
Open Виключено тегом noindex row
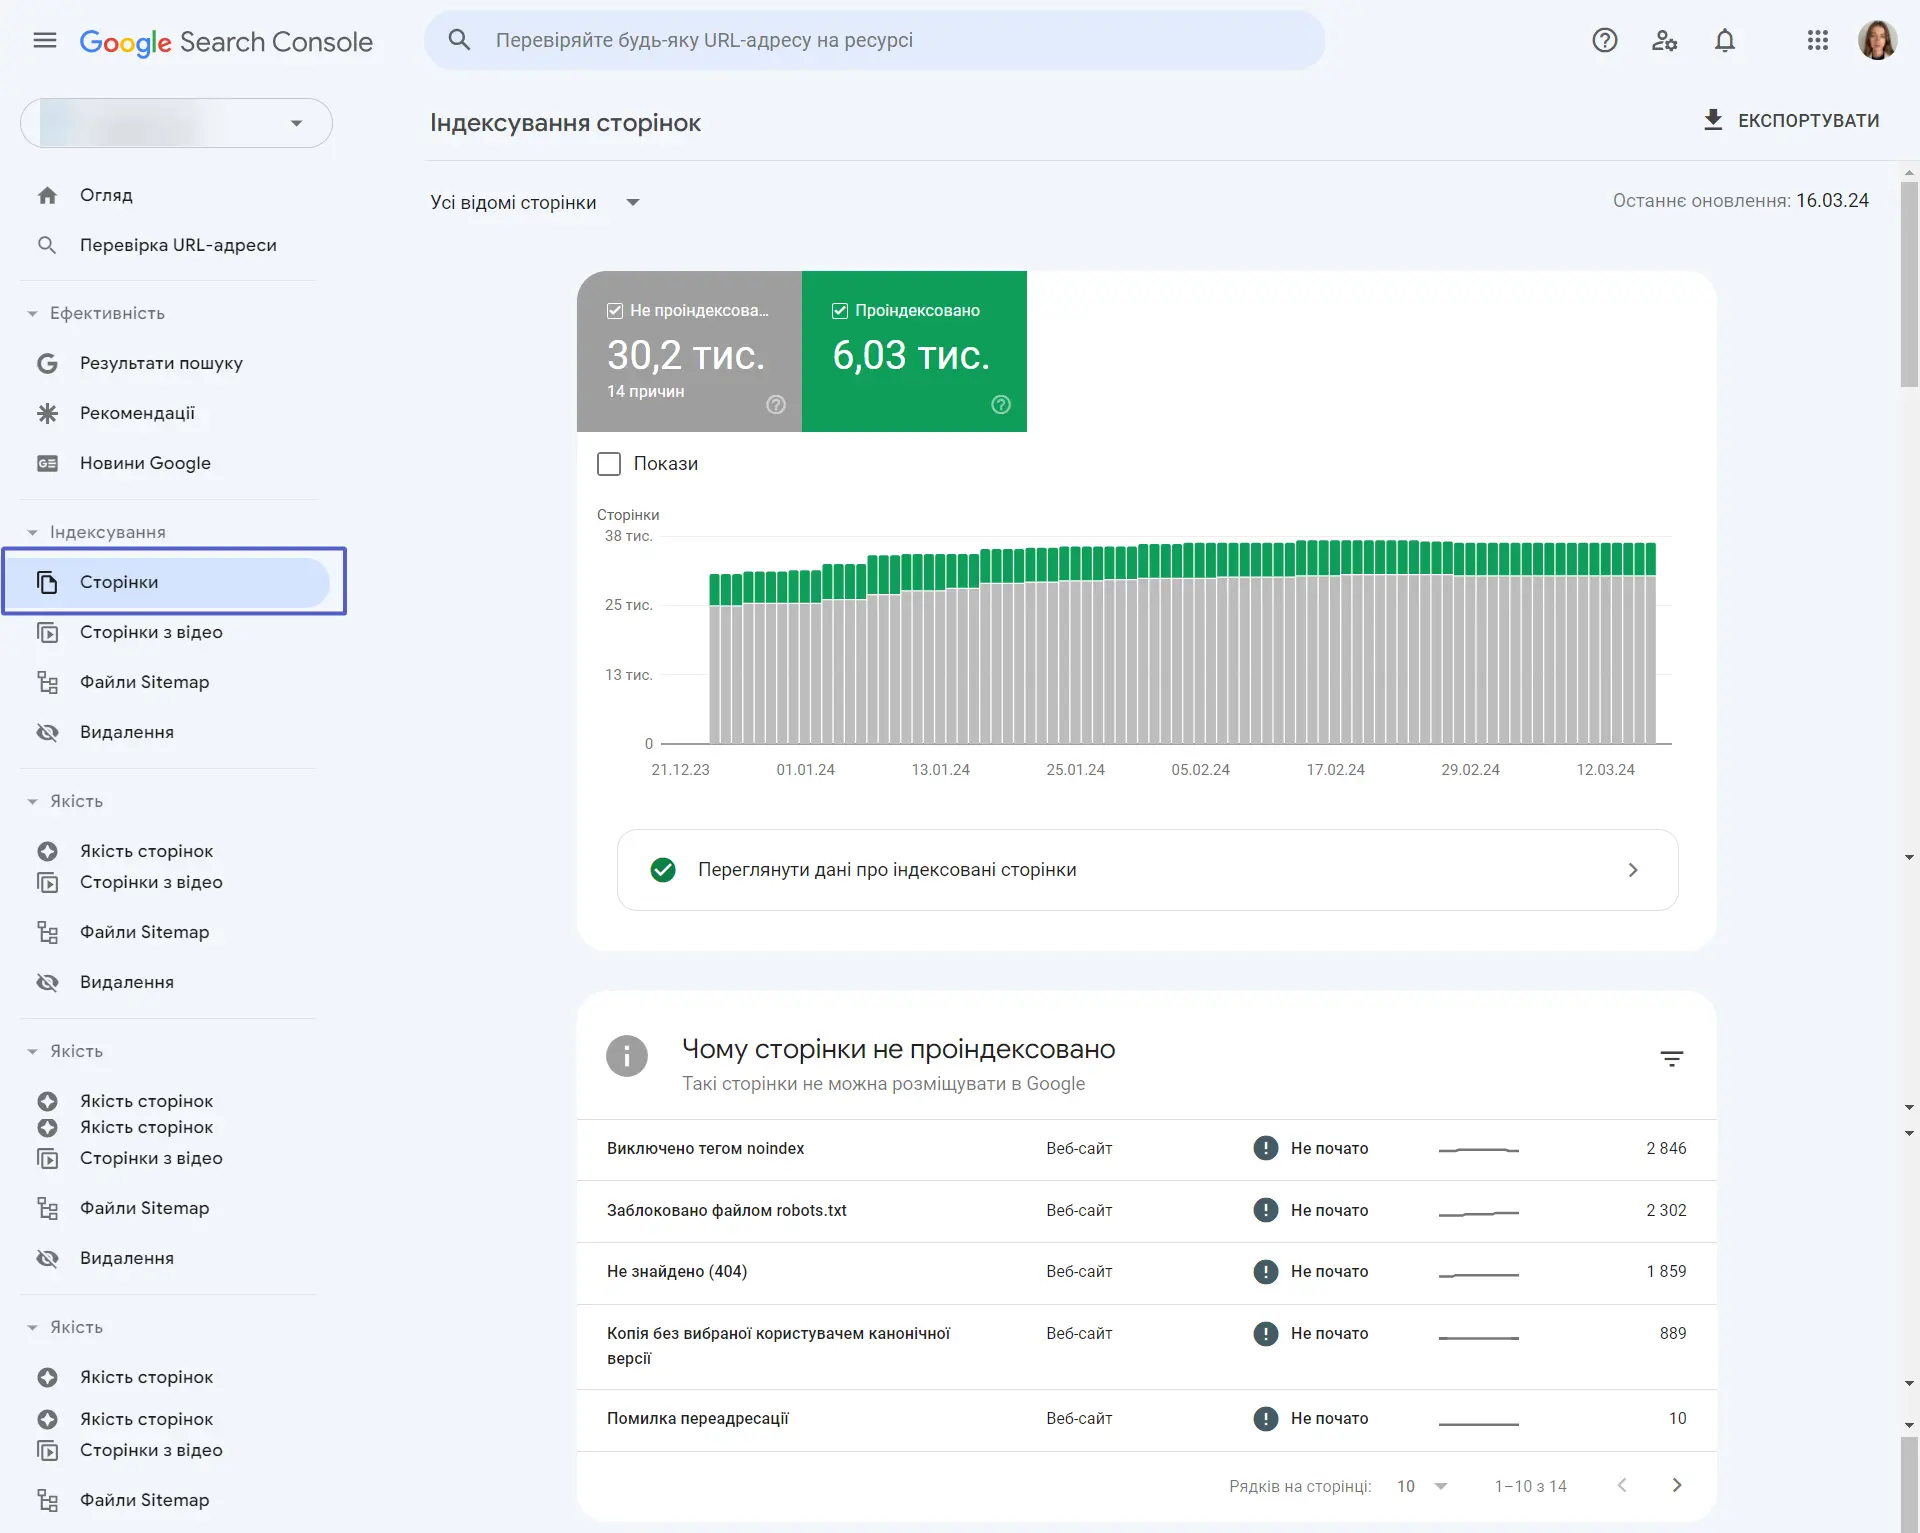(x=1146, y=1149)
